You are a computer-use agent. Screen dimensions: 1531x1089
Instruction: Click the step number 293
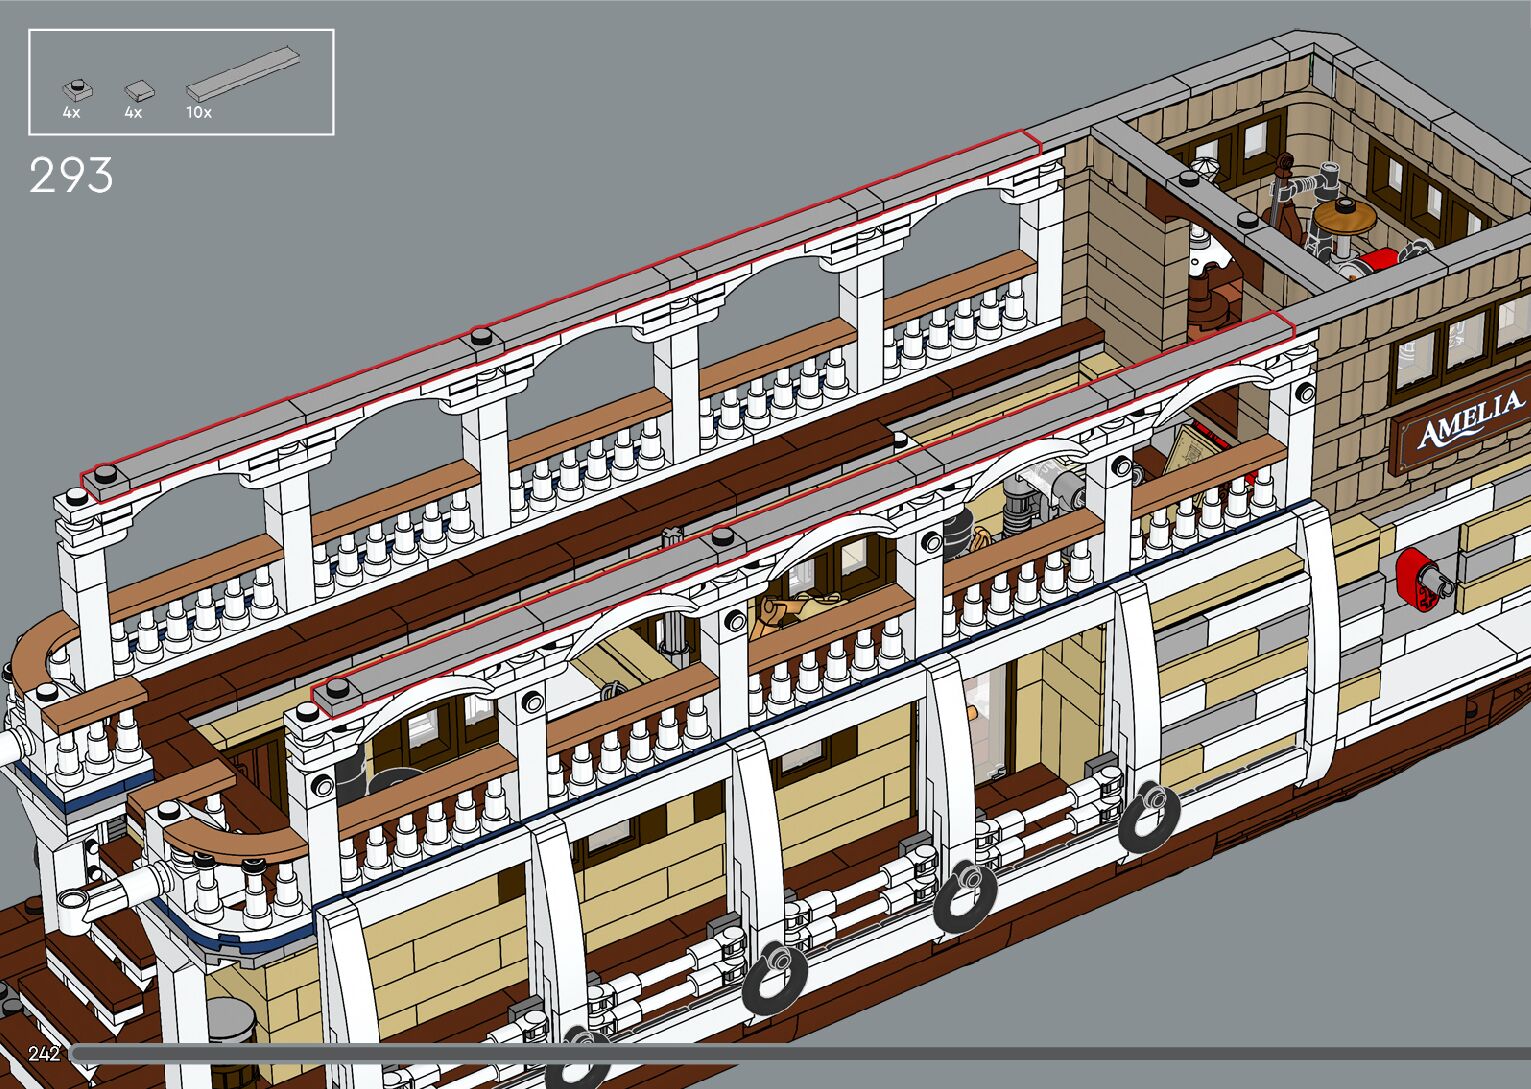coord(71,177)
